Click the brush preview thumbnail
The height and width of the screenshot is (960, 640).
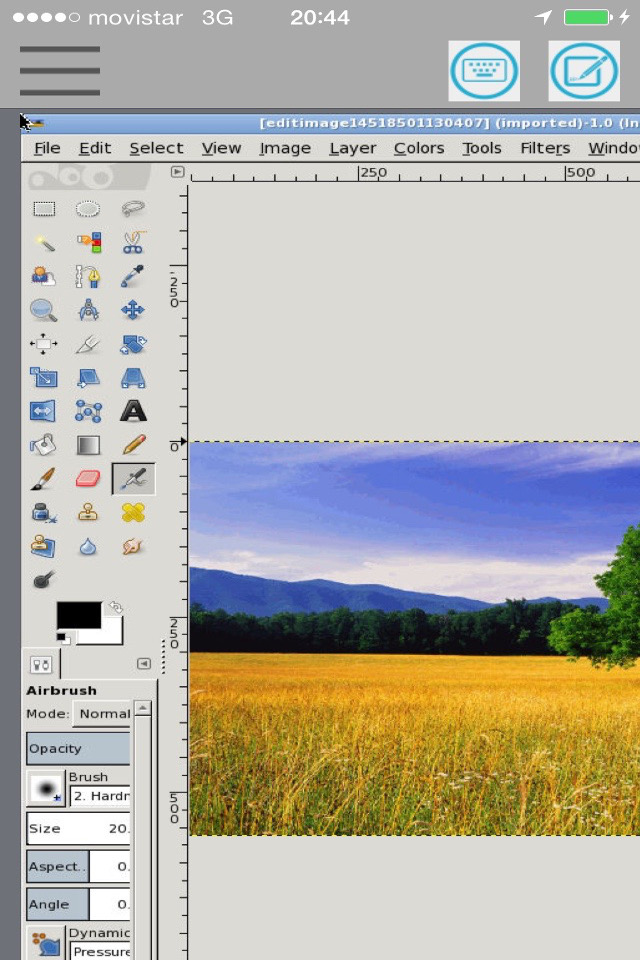pyautogui.click(x=45, y=789)
